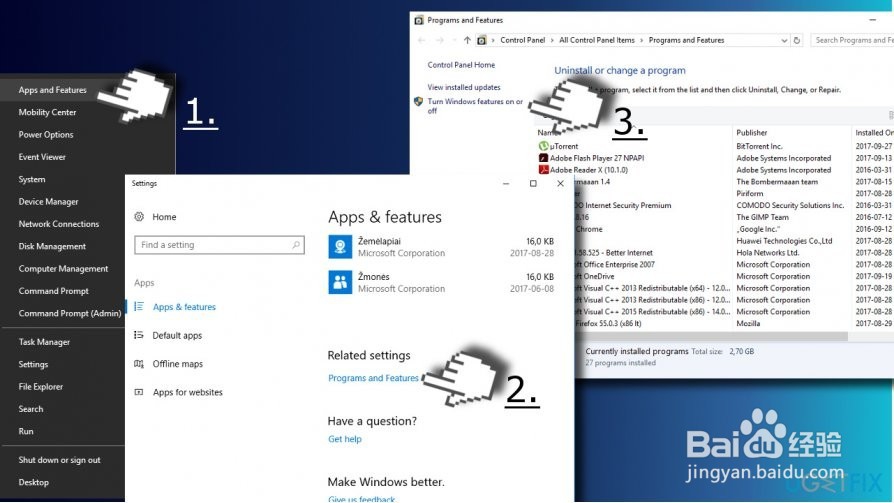Click Search Programs and Features box
This screenshot has width=894, height=503.
pyautogui.click(x=853, y=40)
